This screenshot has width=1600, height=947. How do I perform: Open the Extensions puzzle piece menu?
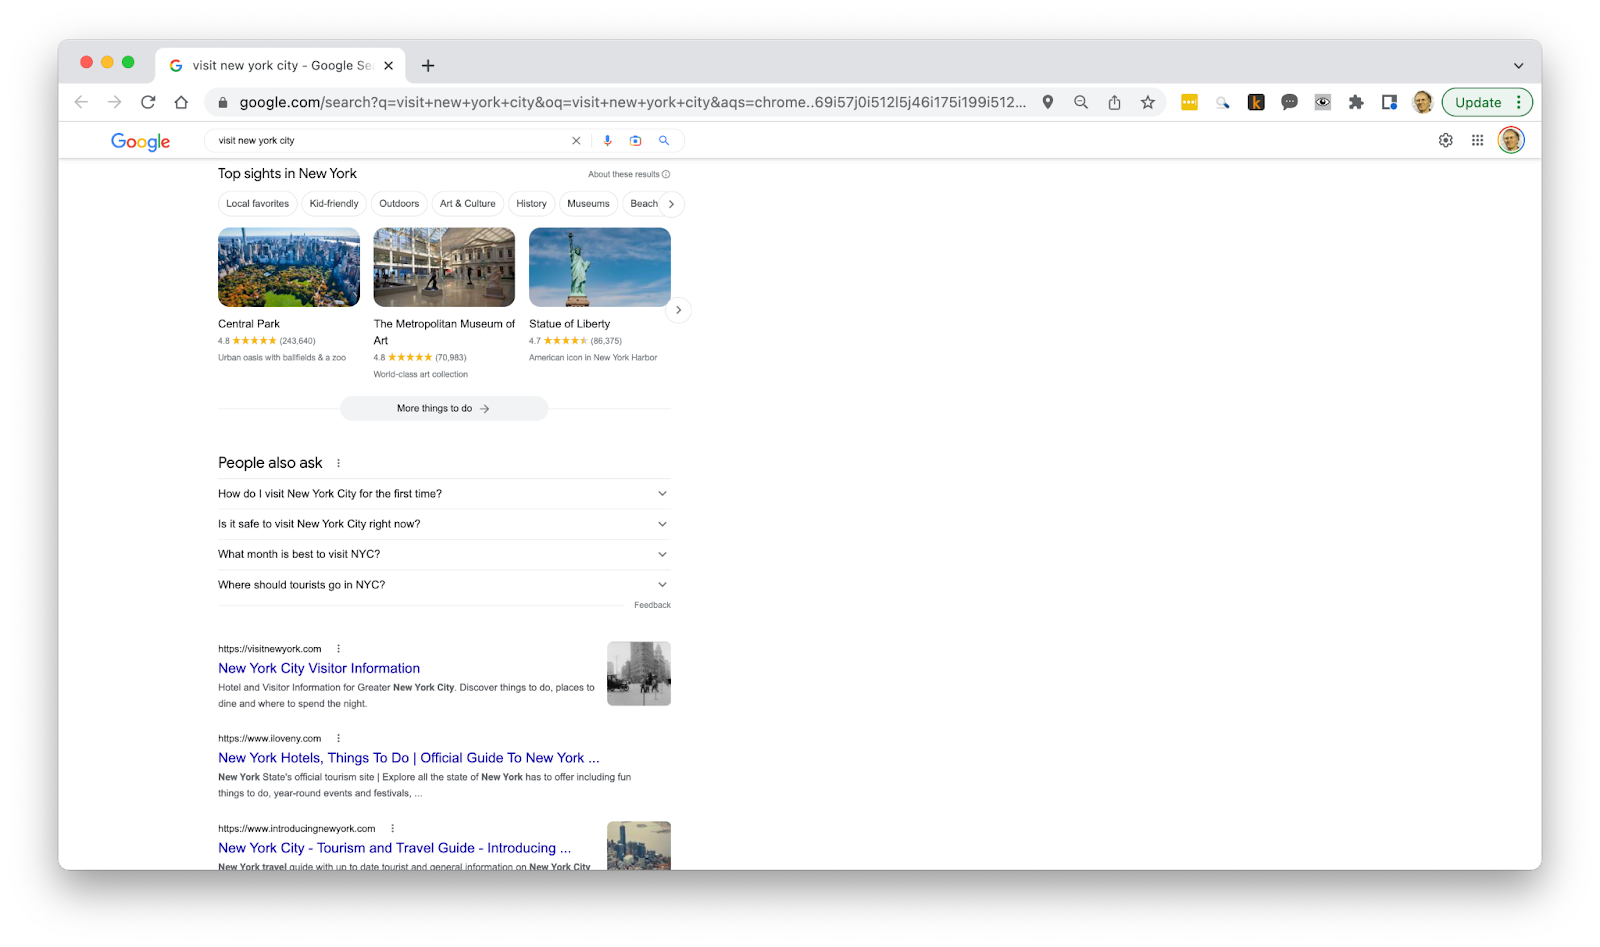(1356, 102)
